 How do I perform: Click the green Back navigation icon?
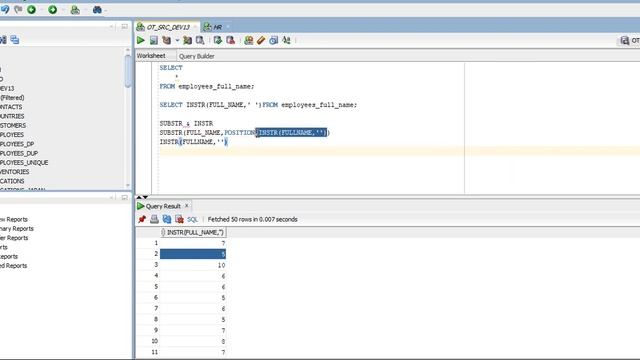coord(31,9)
